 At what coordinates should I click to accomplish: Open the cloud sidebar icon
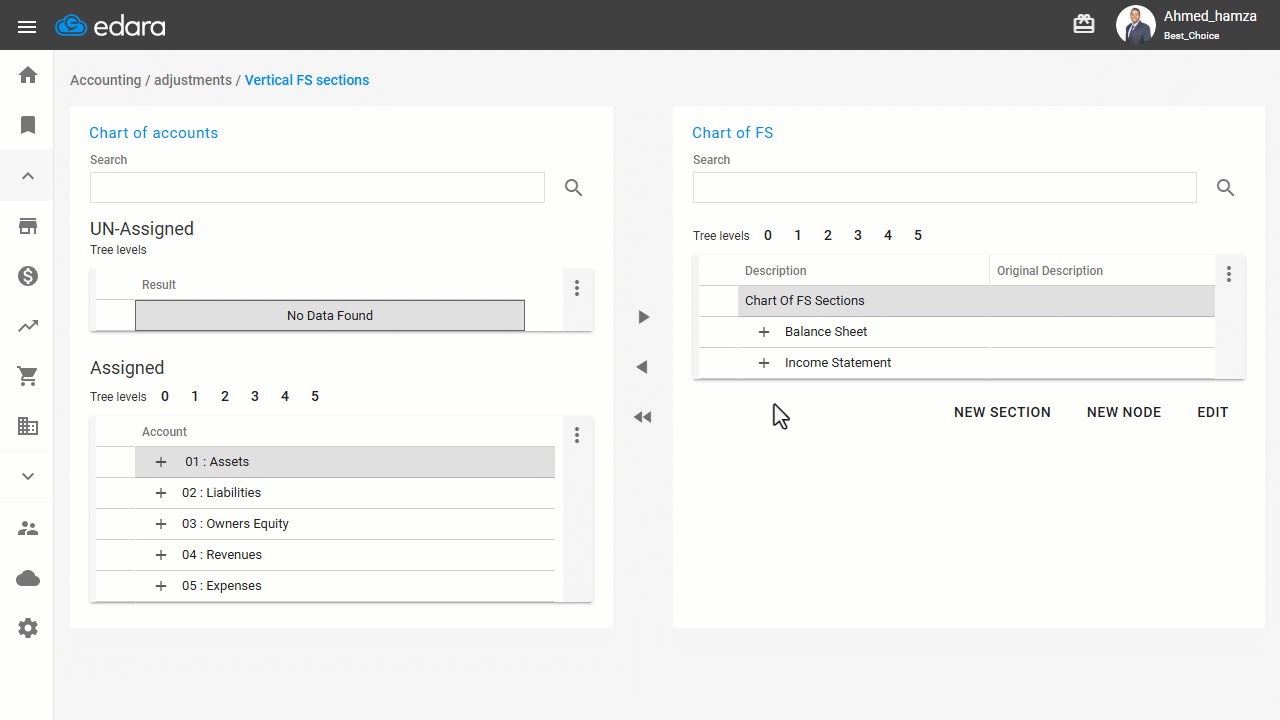coord(28,578)
